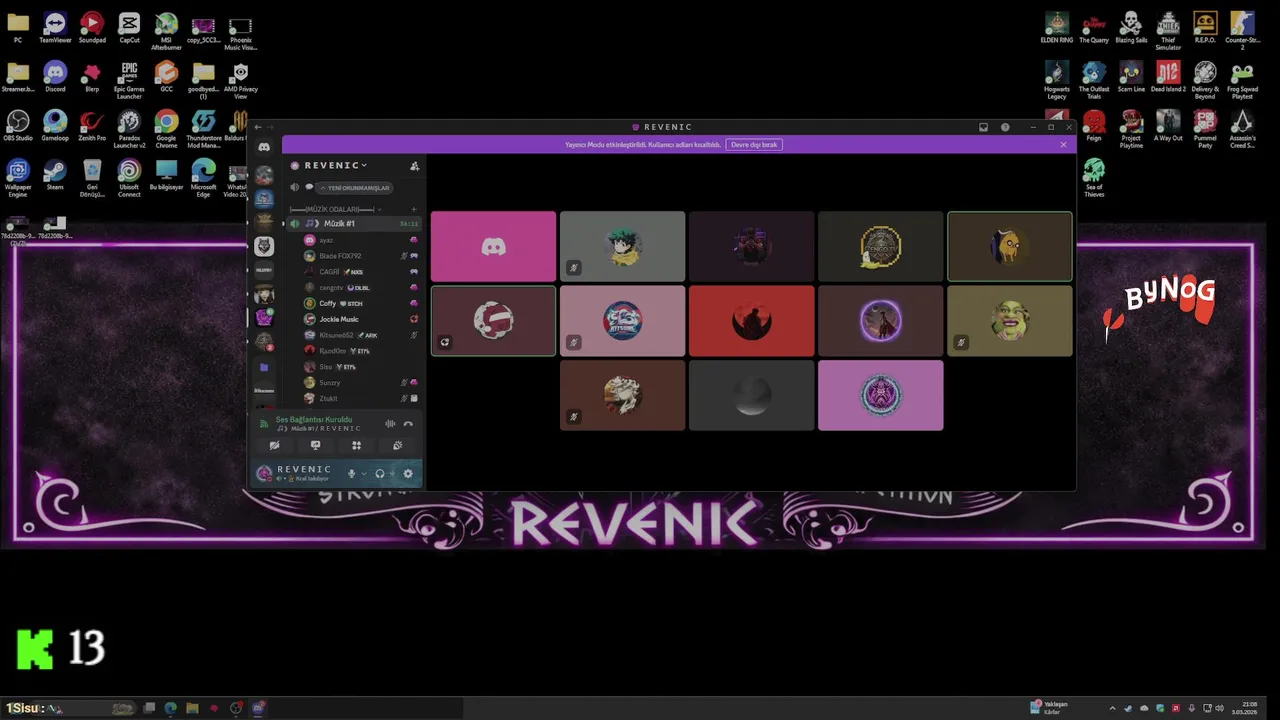Open TeamViewer desktop shortcut
Image resolution: width=1280 pixels, height=720 pixels.
55,28
